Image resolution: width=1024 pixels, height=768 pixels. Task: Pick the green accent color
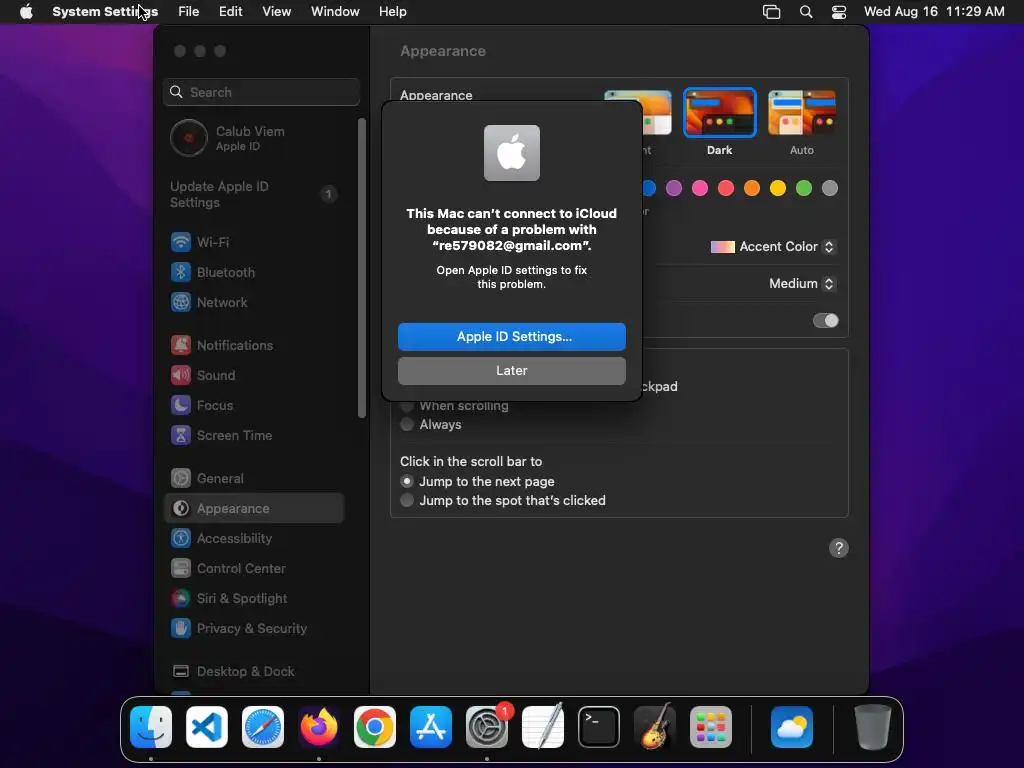tap(804, 189)
